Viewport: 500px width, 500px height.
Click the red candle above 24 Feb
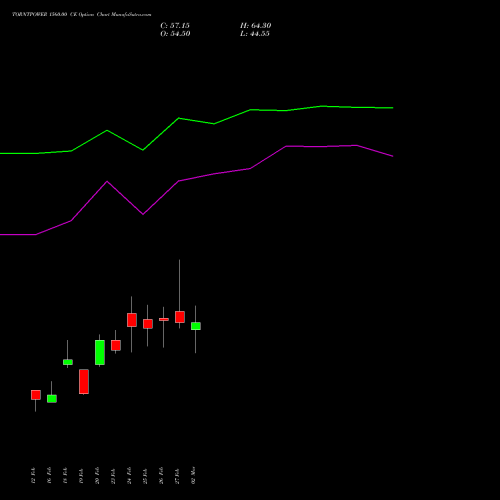pos(132,320)
